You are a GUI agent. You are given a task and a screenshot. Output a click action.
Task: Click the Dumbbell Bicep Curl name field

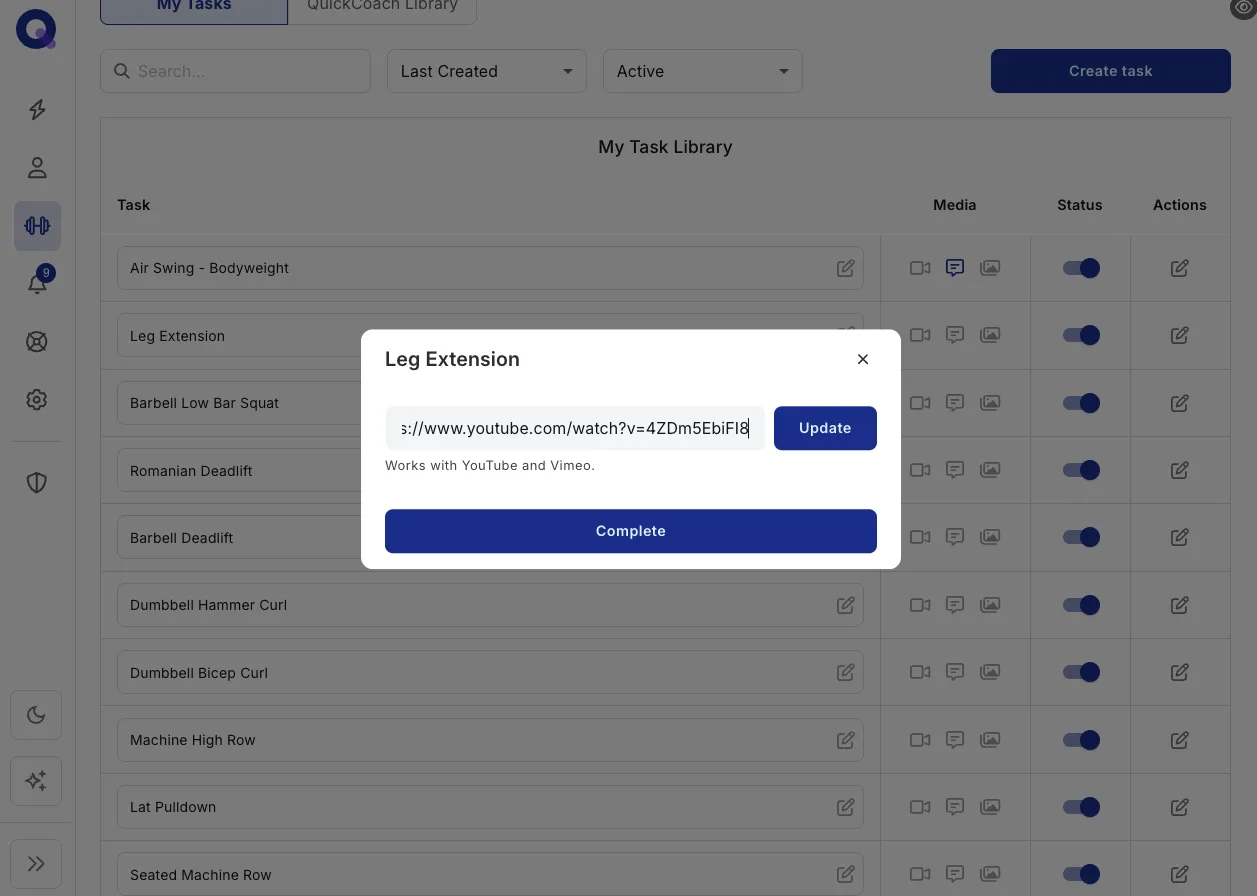[x=490, y=672]
